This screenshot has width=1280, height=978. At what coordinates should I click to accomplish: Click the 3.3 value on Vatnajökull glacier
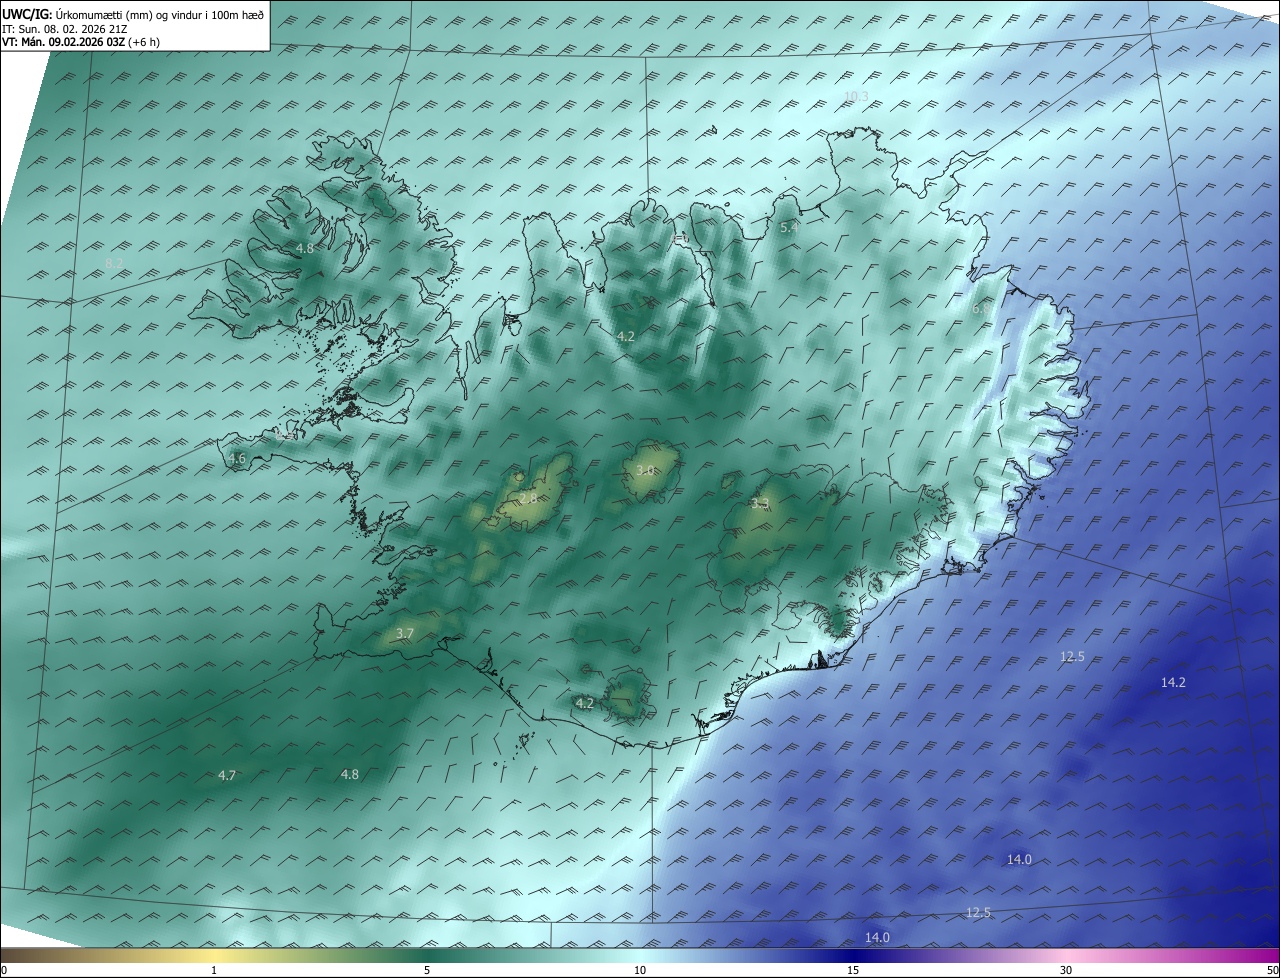tap(759, 504)
